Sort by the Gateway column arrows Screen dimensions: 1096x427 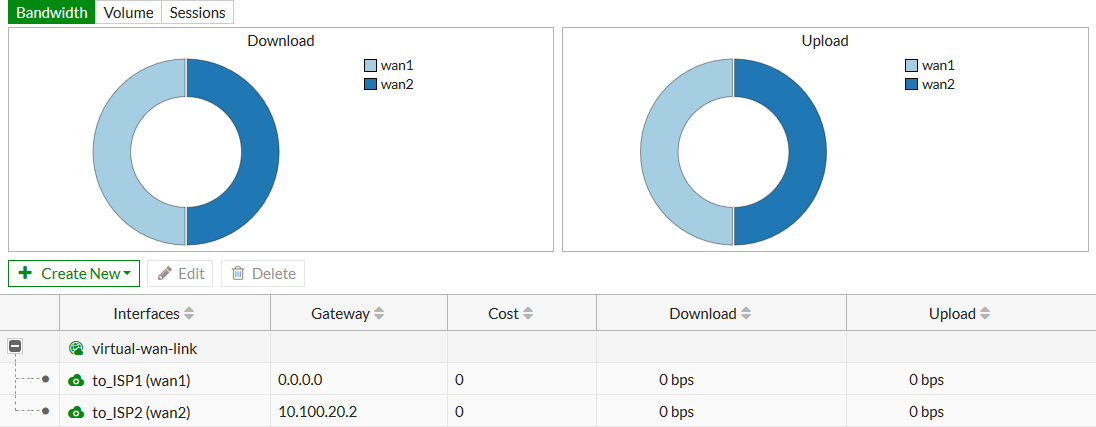coord(379,314)
